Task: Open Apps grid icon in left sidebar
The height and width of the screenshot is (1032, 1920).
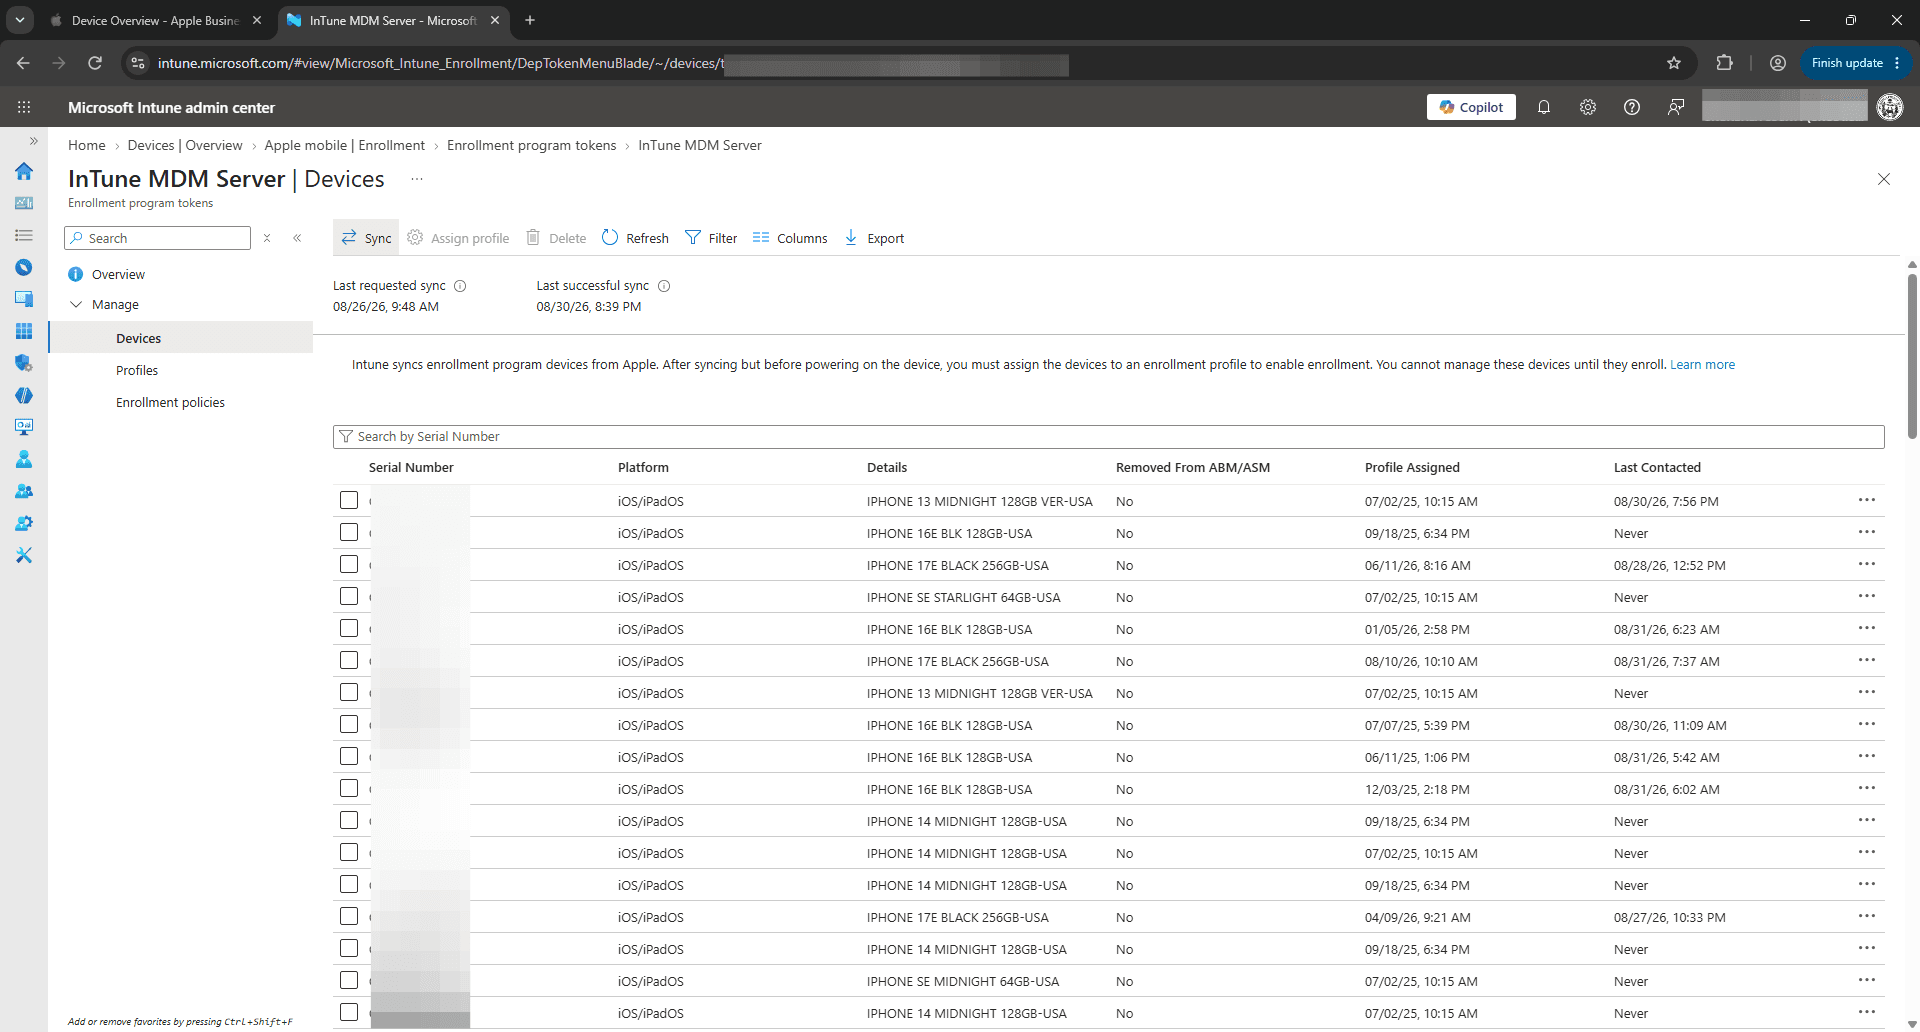Action: pos(24,331)
